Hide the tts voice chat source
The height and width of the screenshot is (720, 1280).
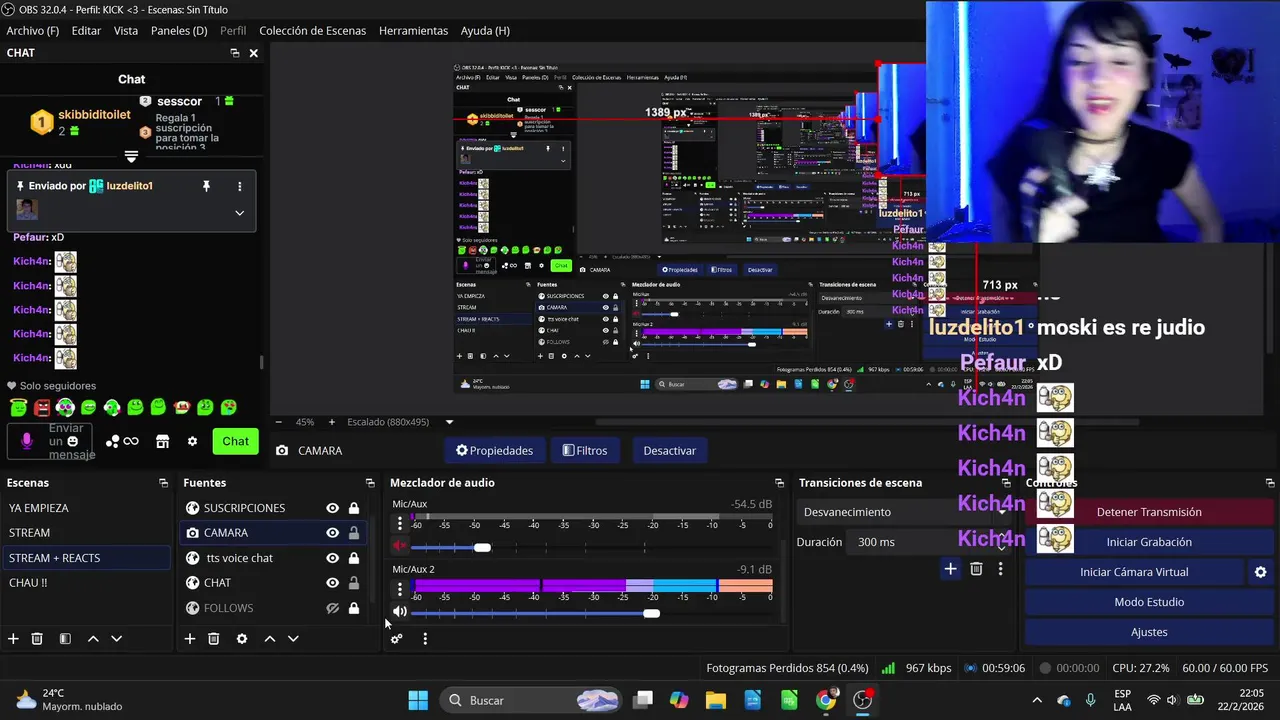click(x=332, y=558)
